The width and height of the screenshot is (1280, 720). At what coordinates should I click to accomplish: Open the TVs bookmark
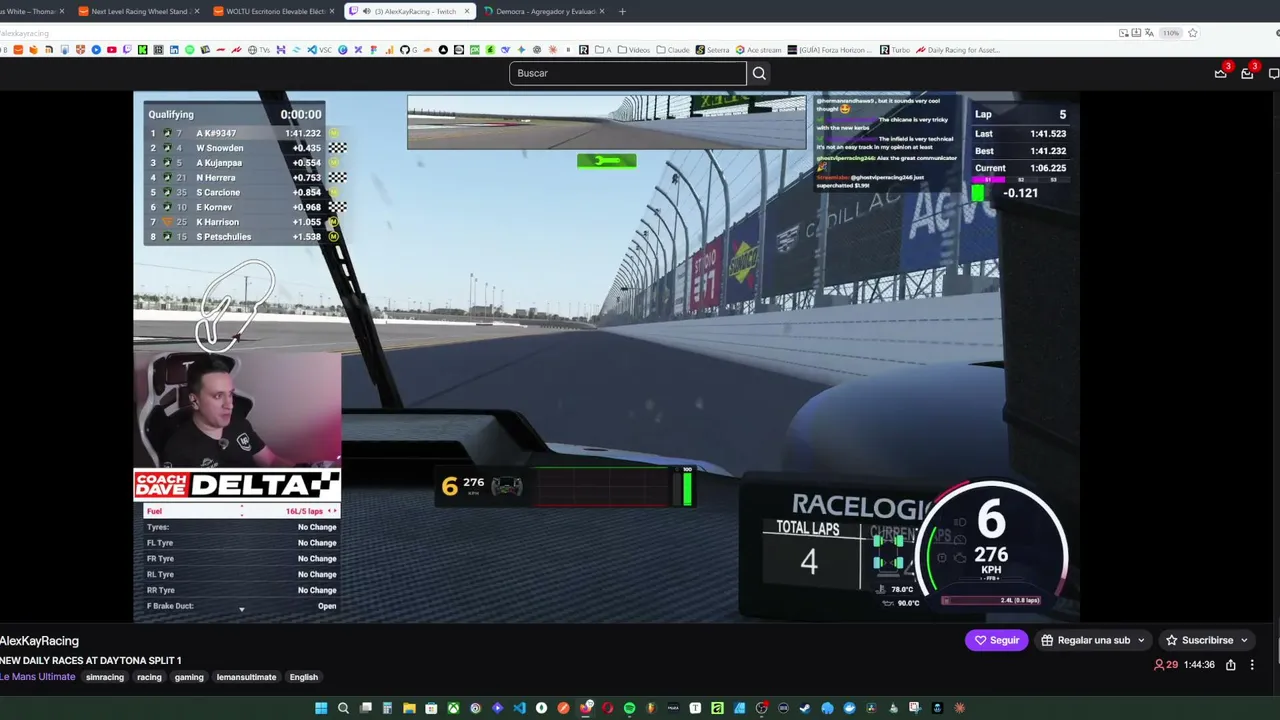(x=259, y=50)
